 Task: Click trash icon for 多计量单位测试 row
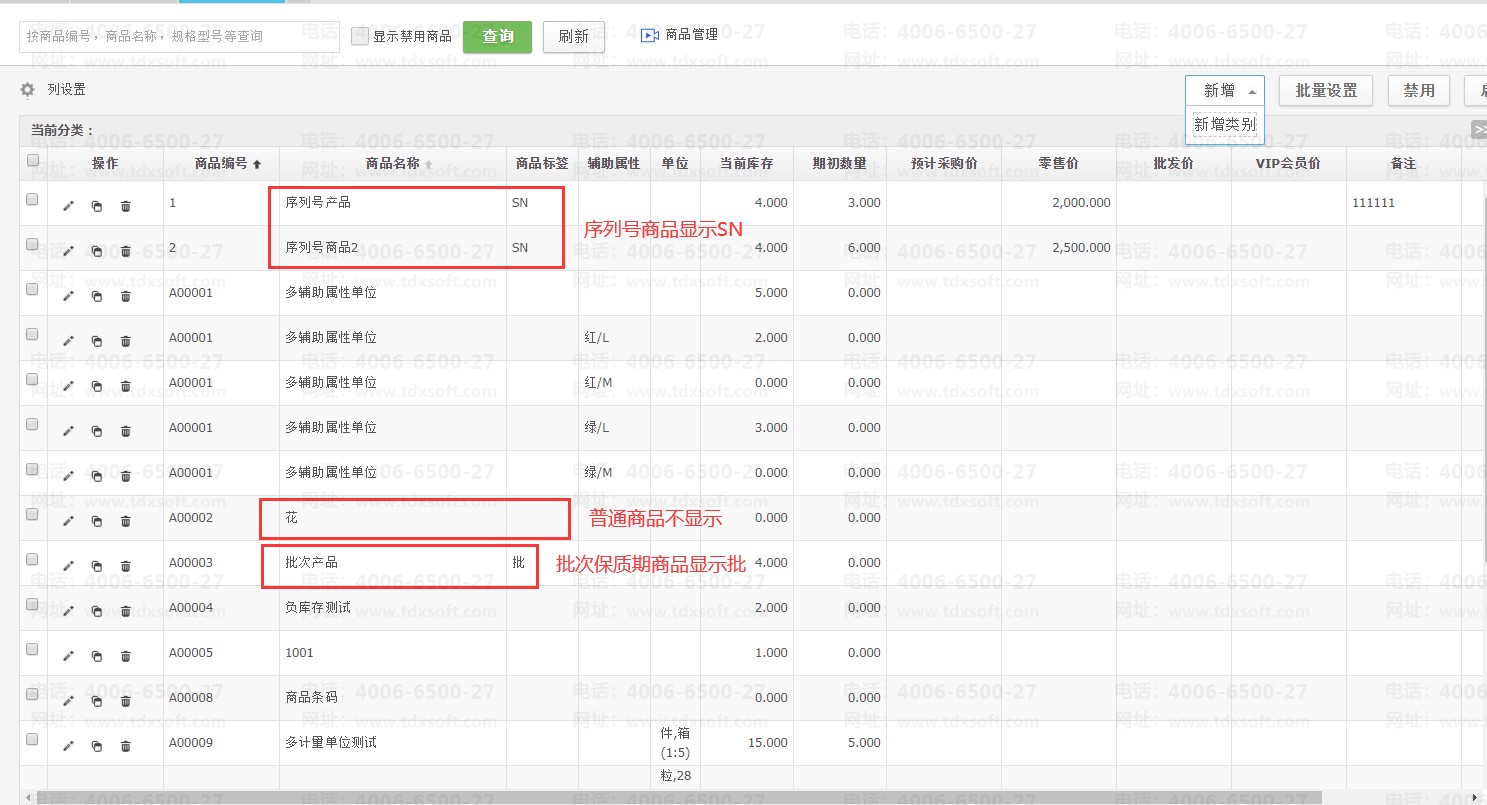(126, 746)
